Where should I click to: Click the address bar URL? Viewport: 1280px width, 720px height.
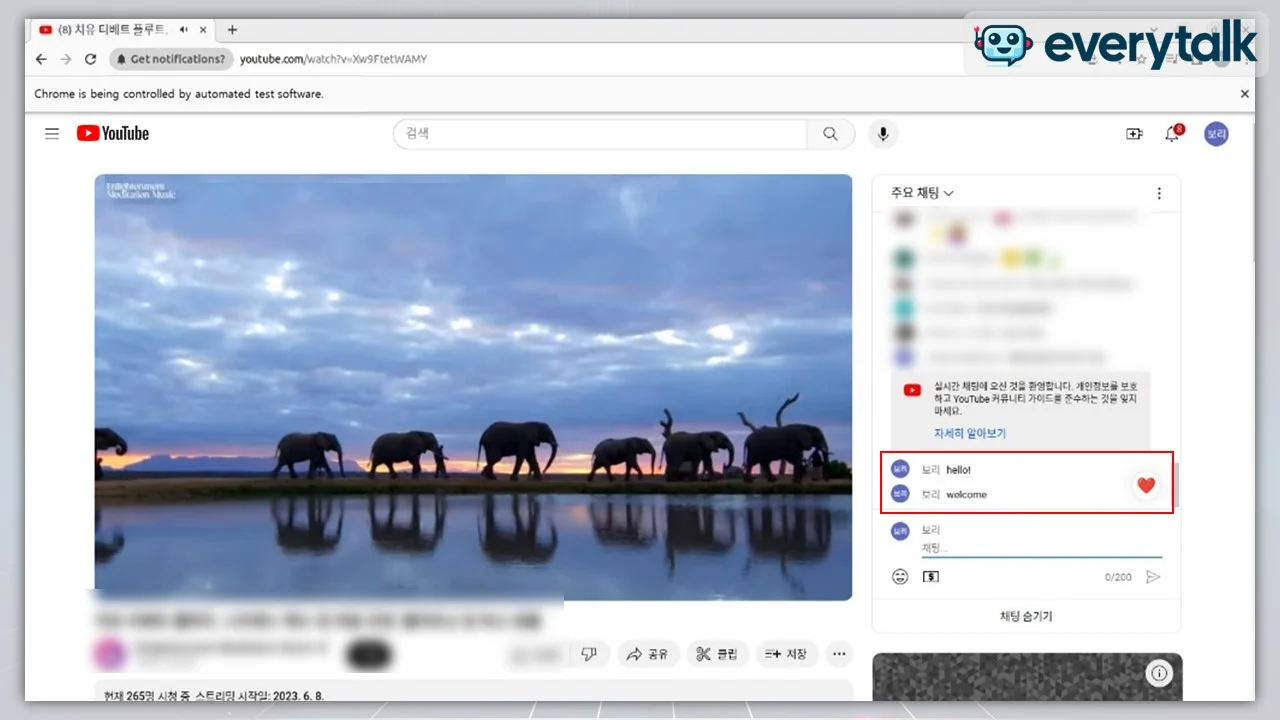(333, 59)
